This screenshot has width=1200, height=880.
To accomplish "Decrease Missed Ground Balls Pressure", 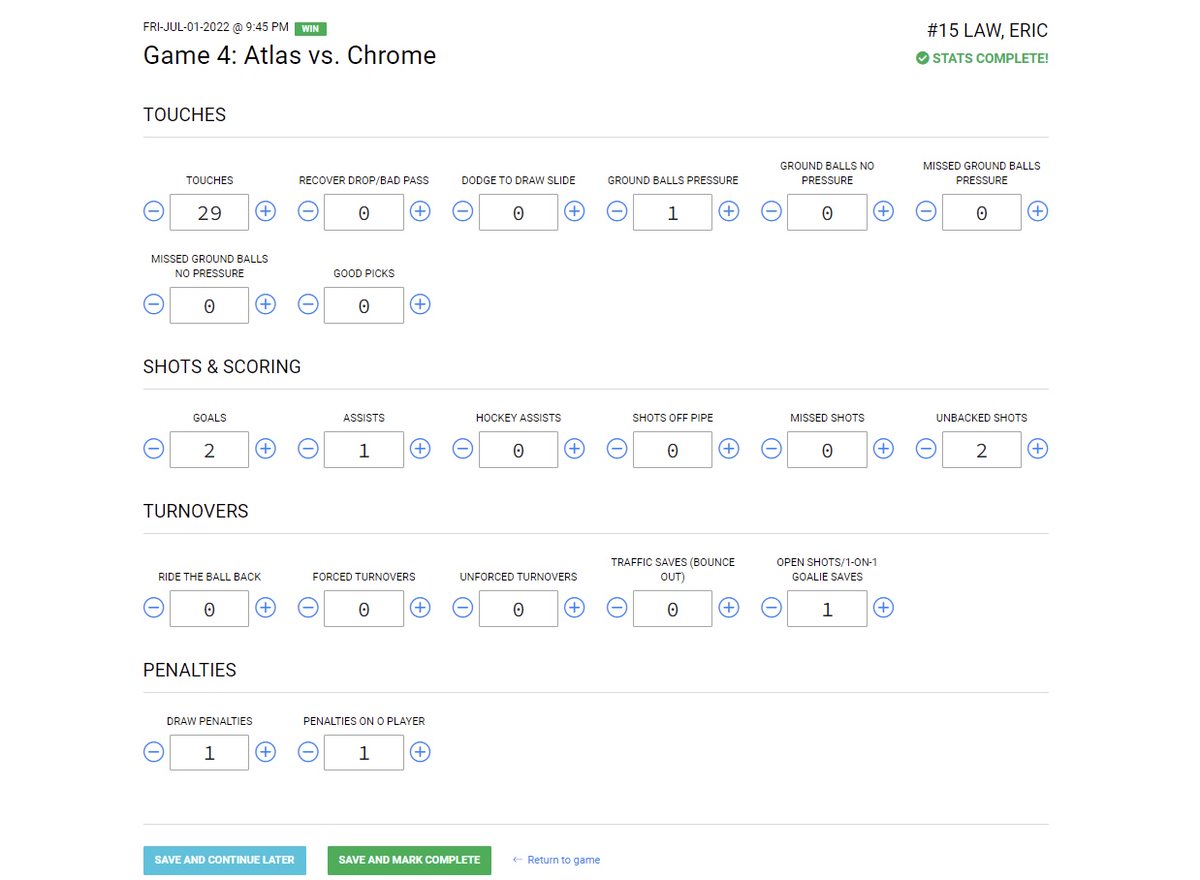I will [x=926, y=211].
